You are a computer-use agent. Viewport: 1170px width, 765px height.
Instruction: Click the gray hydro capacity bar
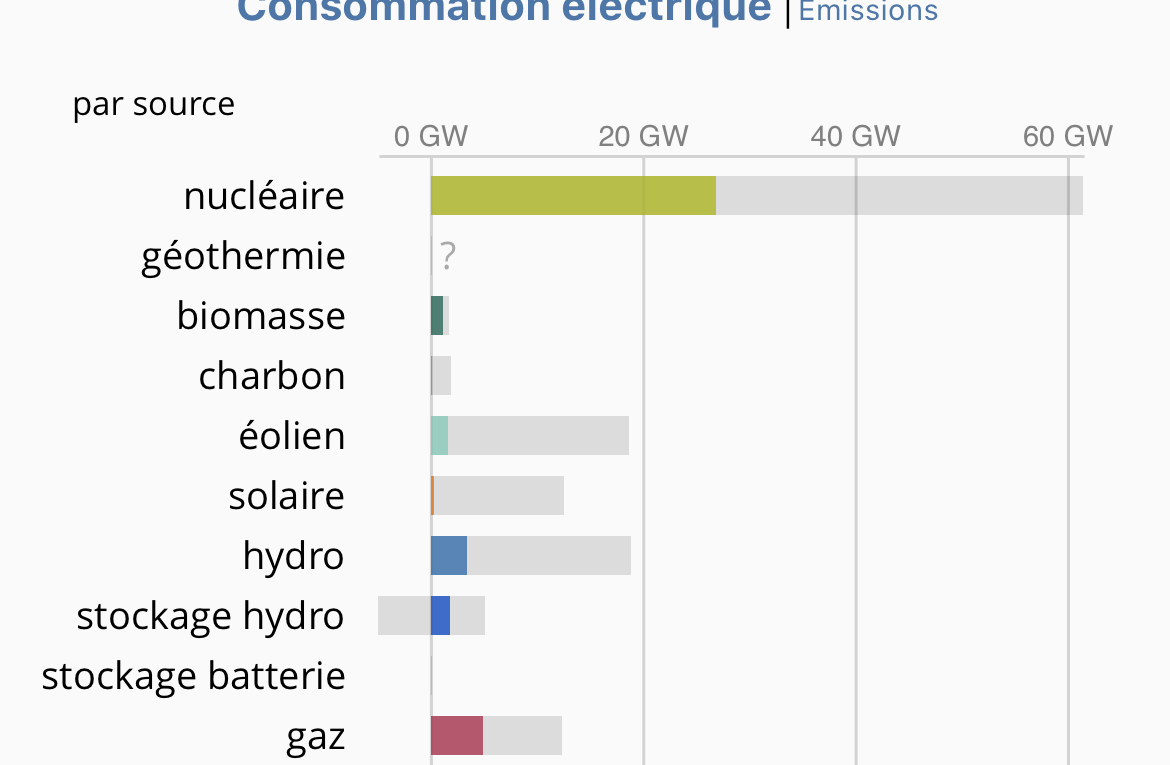[549, 555]
